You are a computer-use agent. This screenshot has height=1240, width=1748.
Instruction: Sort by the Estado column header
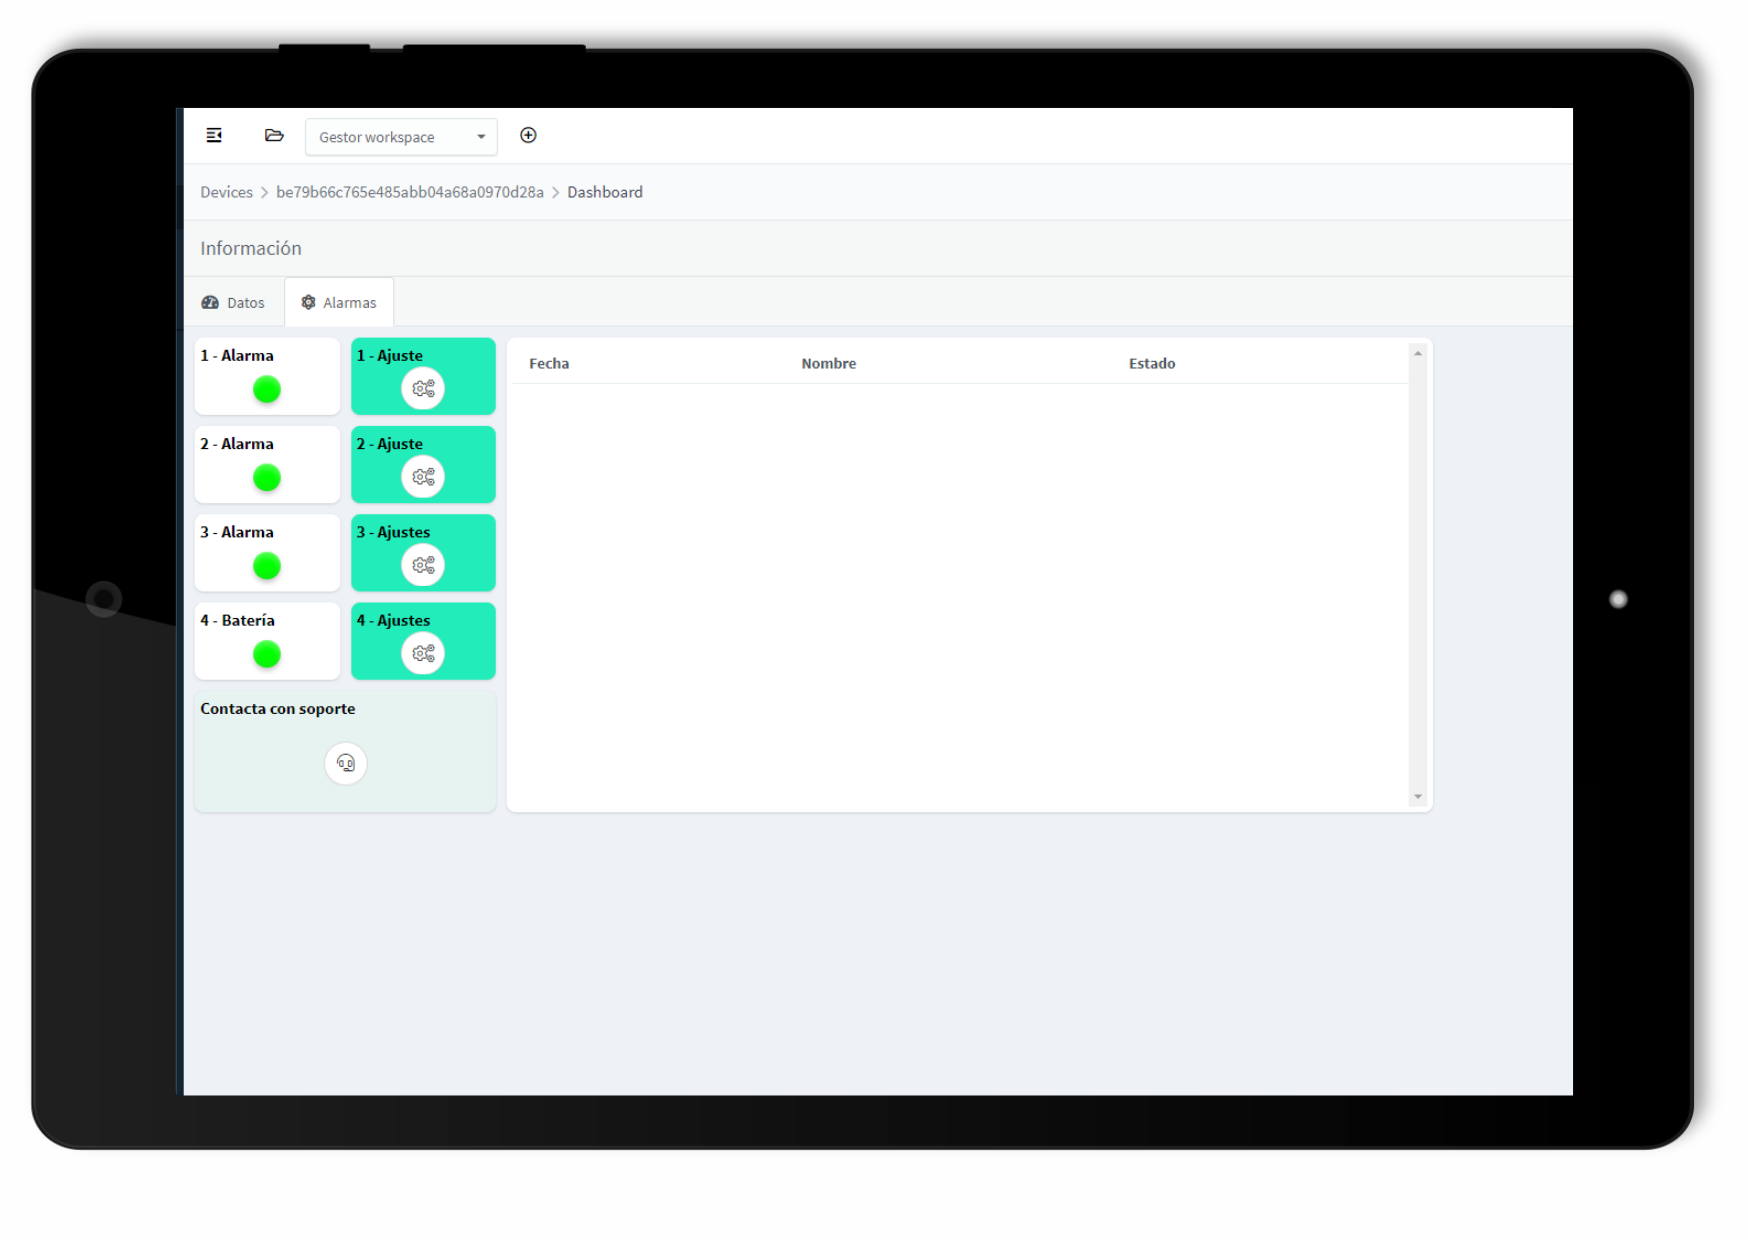(x=1152, y=363)
